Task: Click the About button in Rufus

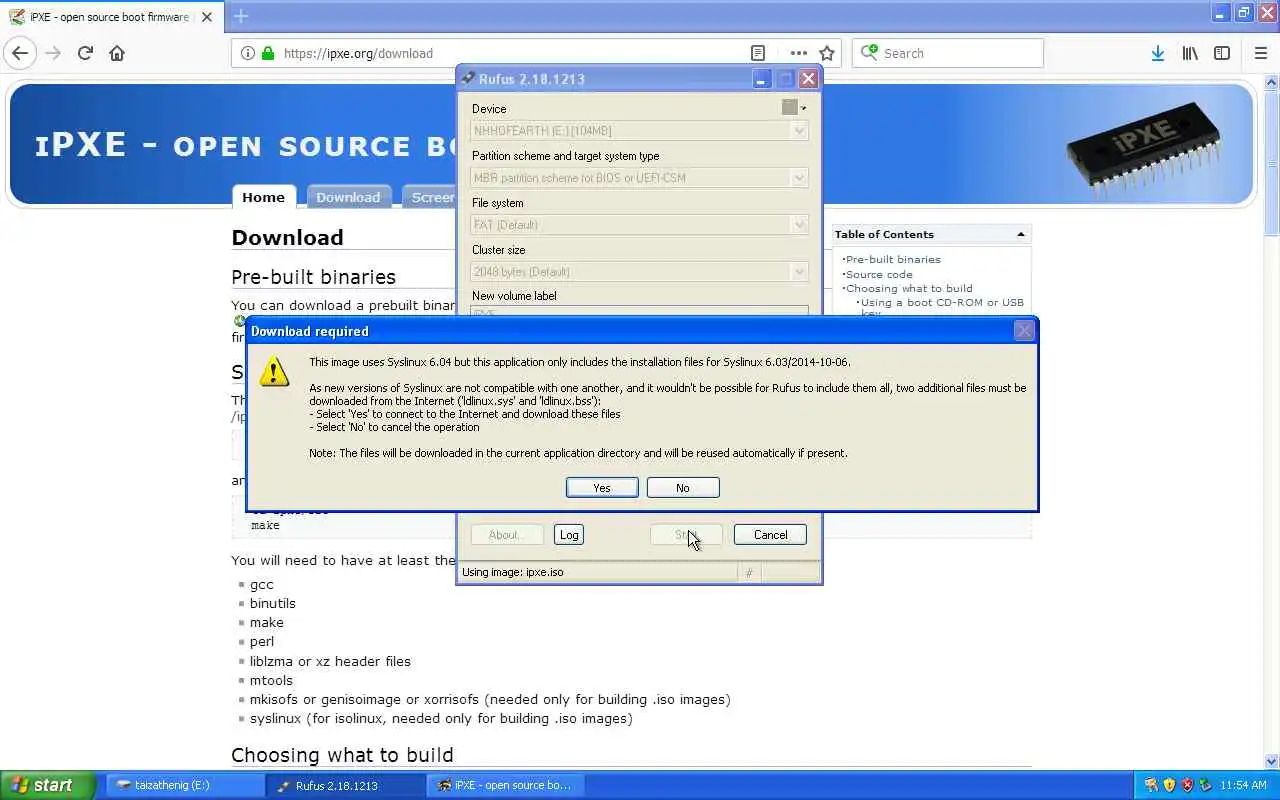Action: point(506,535)
